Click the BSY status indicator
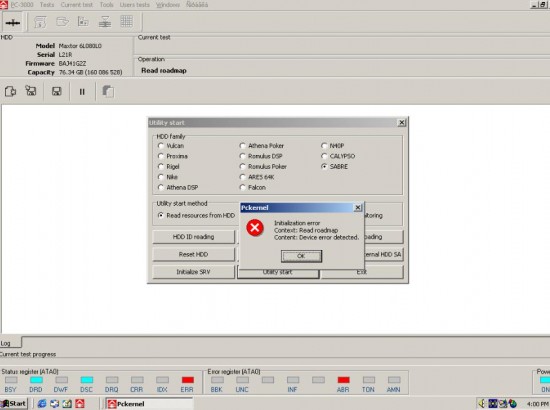550x410 pixels. [x=11, y=380]
